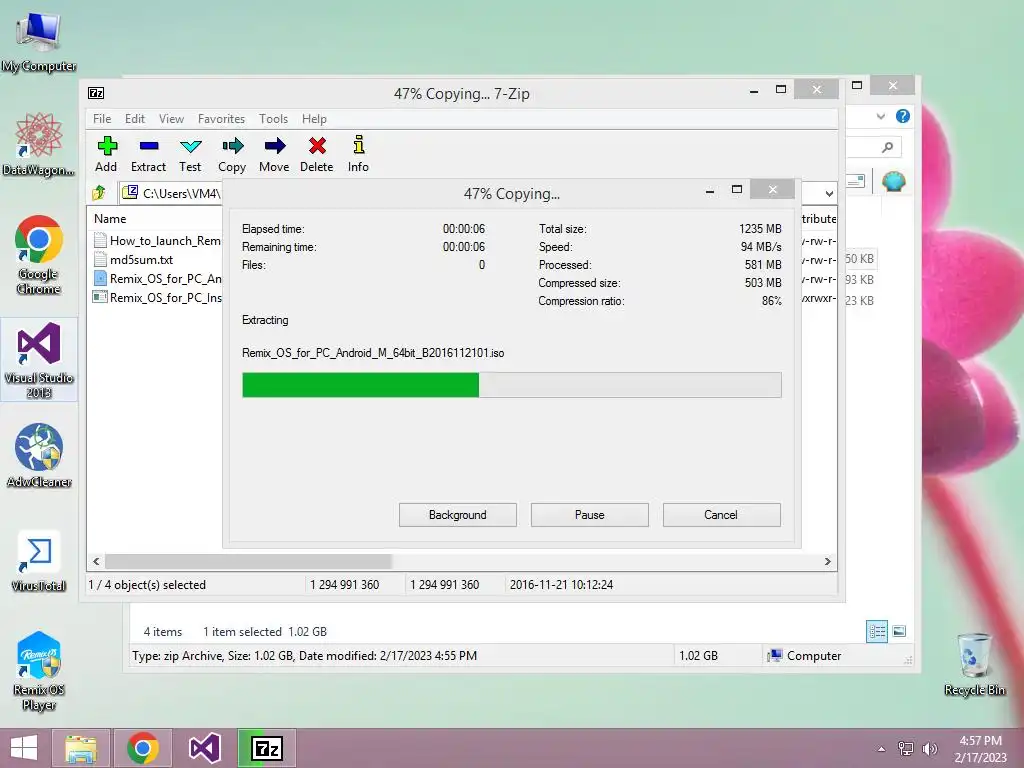Image resolution: width=1024 pixels, height=768 pixels.
Task: Click Explorer's blue help question mark icon
Action: (903, 116)
